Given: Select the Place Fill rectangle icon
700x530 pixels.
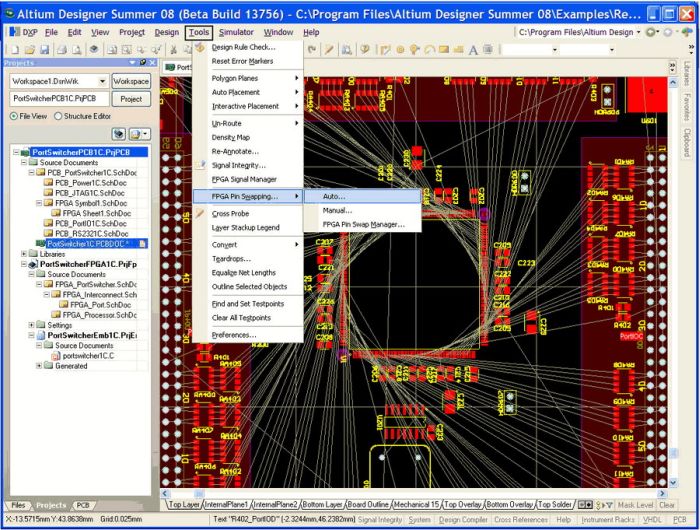Looking at the screenshot, I should coord(443,50).
